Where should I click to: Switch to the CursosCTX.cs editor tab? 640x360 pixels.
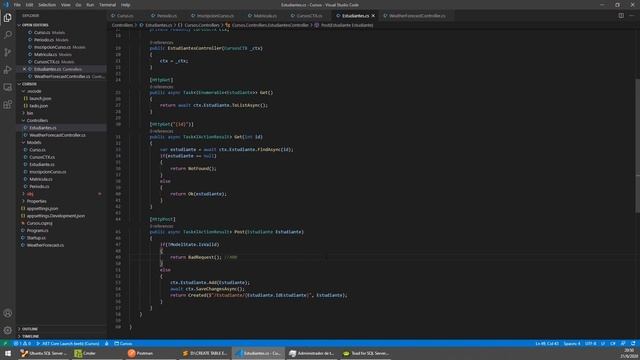coord(309,16)
